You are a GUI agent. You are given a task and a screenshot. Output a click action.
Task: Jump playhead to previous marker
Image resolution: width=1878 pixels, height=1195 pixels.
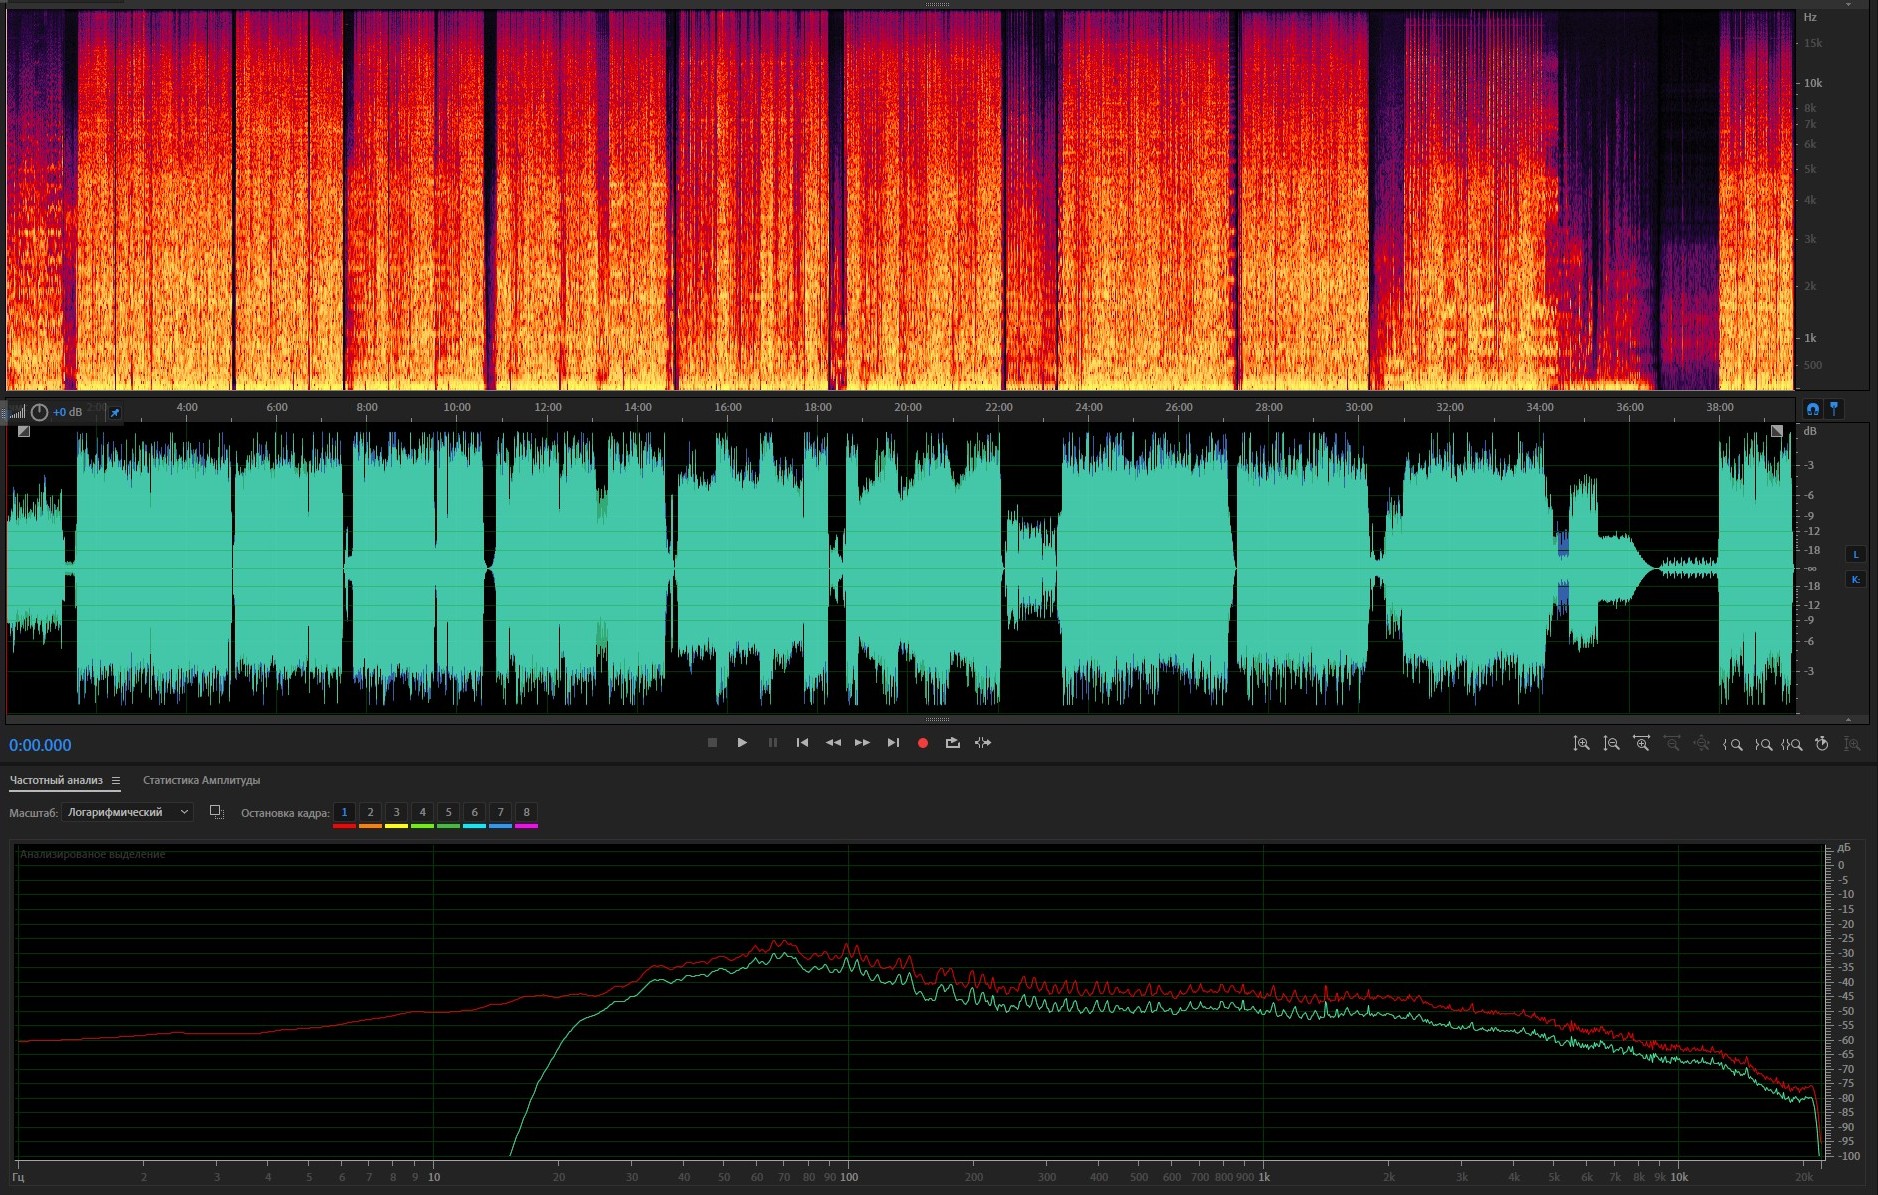tap(802, 743)
